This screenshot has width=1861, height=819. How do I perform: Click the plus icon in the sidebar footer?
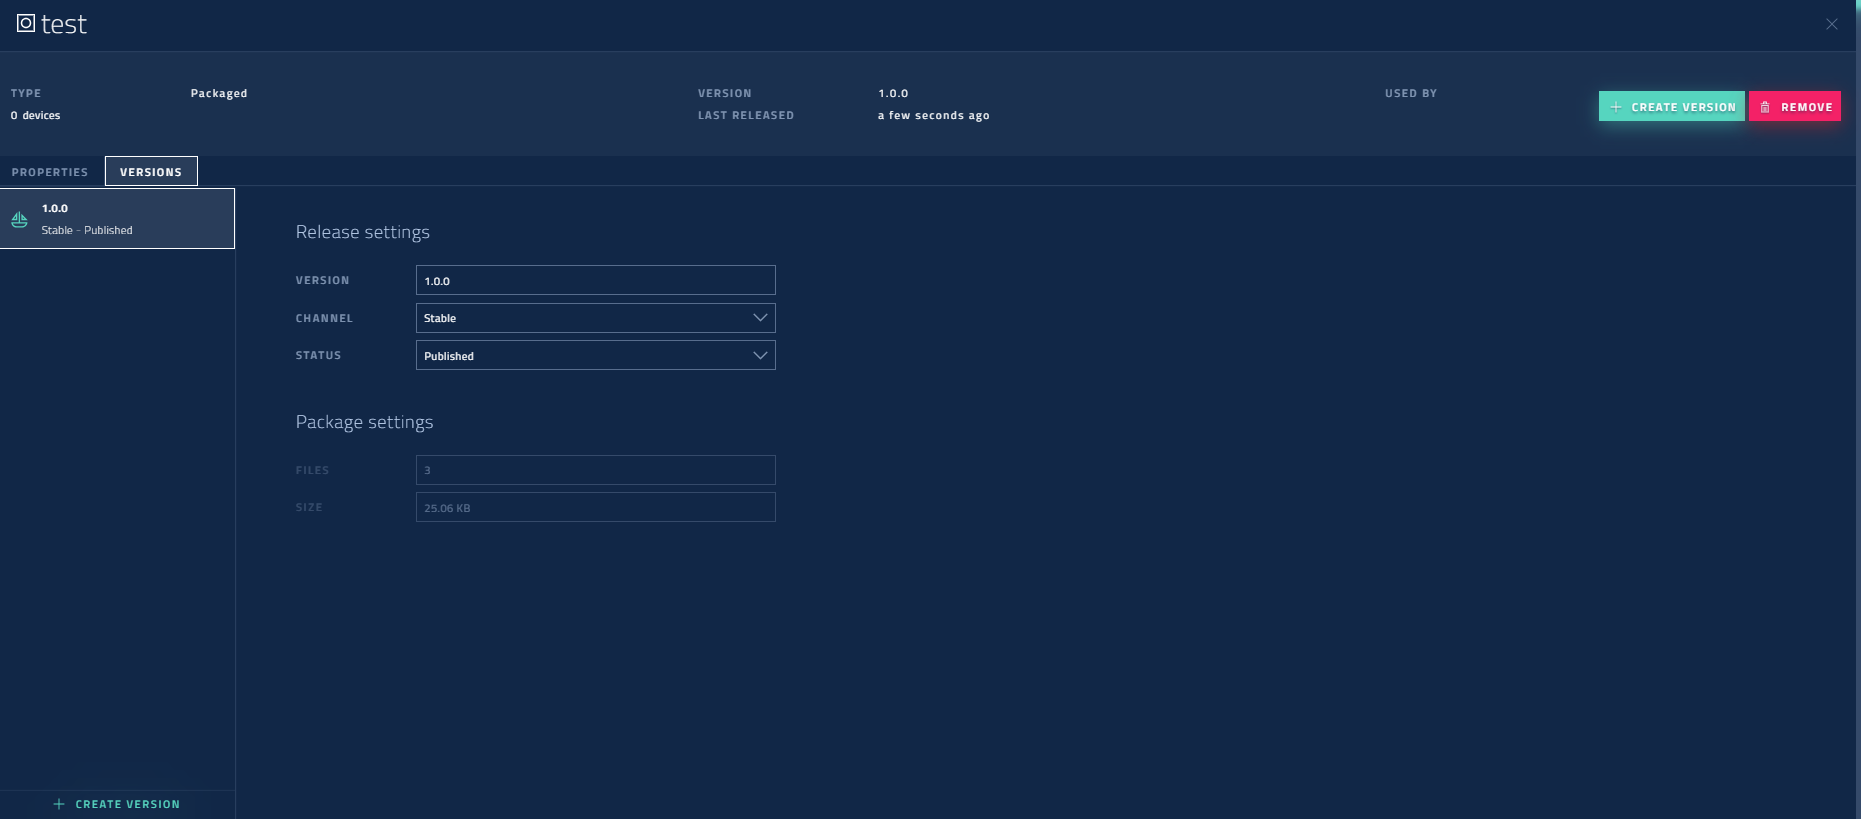pos(59,804)
